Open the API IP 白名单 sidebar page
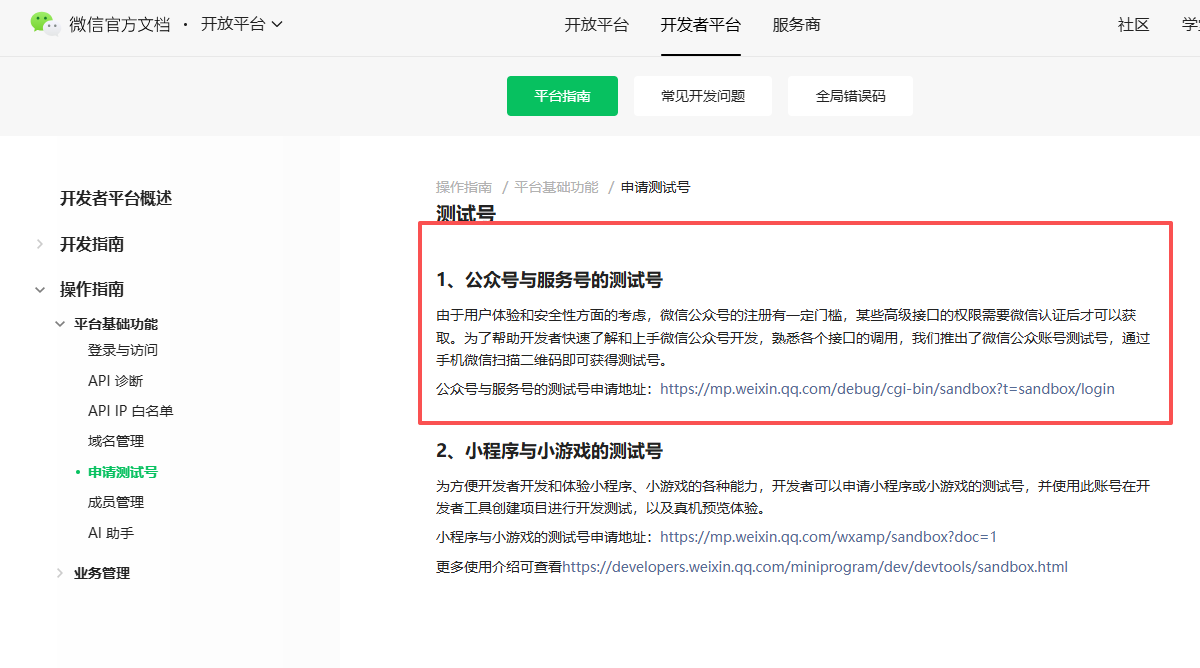The image size is (1200, 668). (131, 411)
